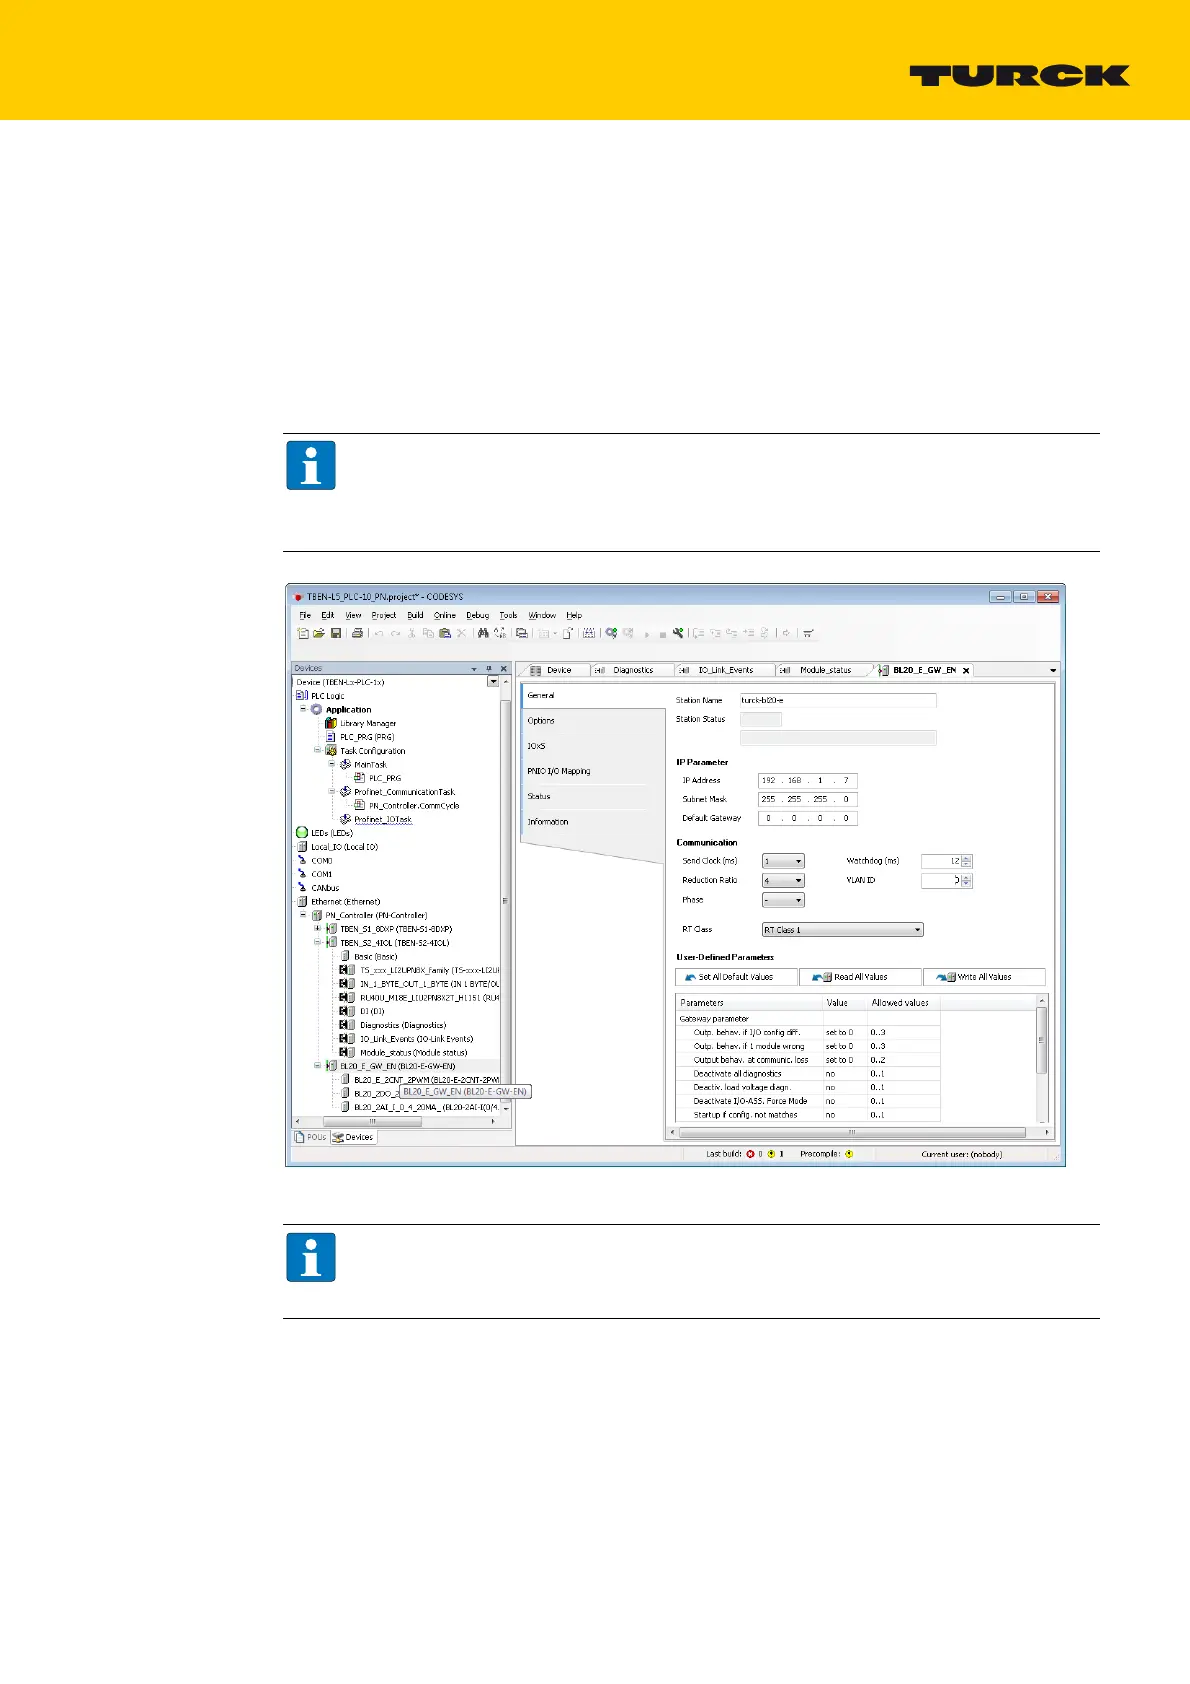Collapse the Application tree node
This screenshot has height=1684, width=1190.
[x=303, y=709]
